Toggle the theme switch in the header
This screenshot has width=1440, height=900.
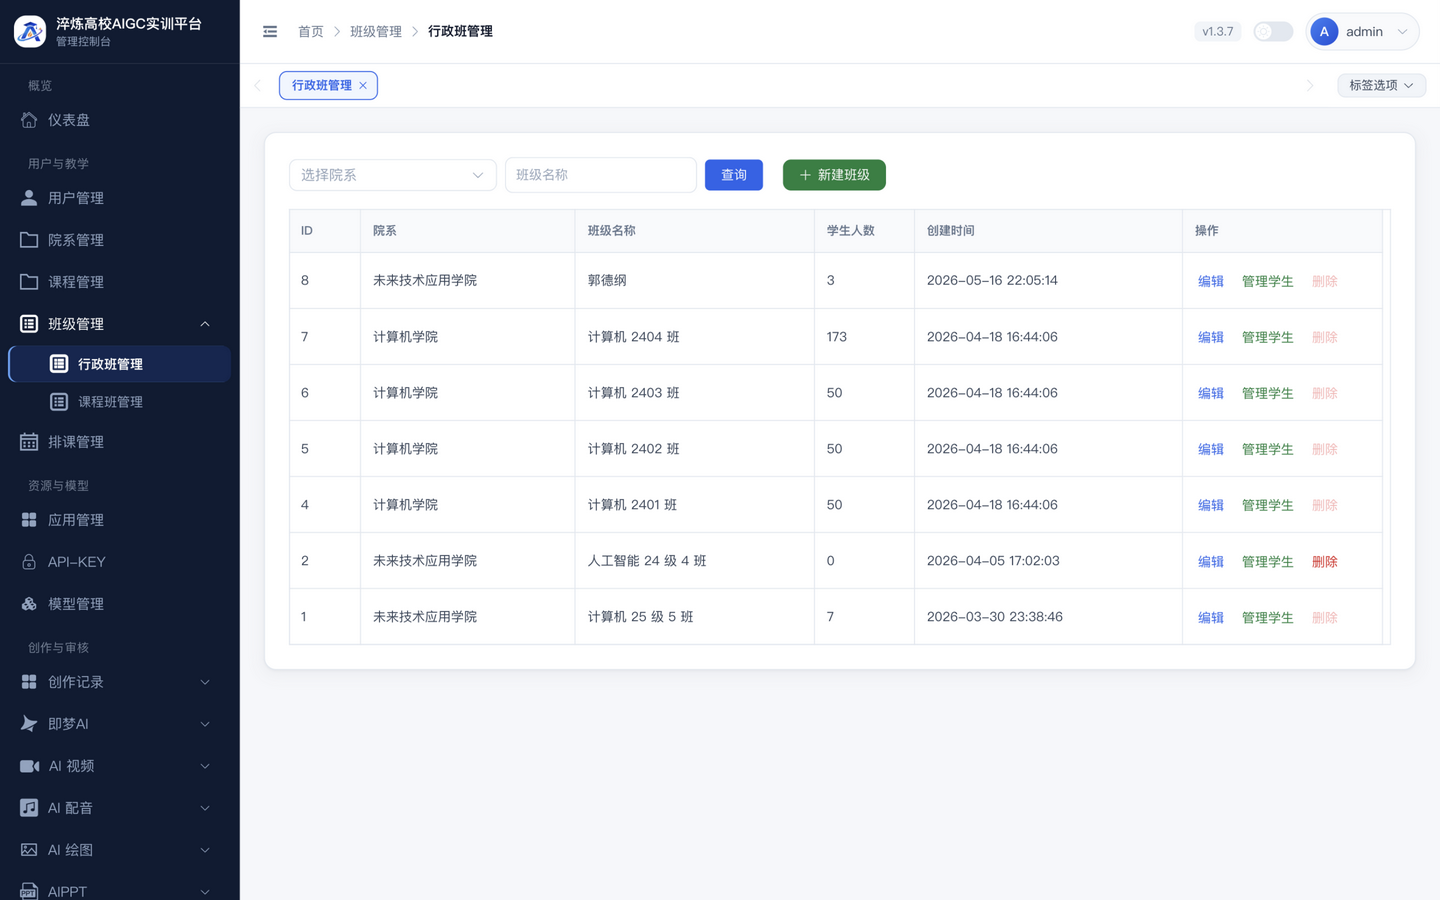pos(1273,32)
